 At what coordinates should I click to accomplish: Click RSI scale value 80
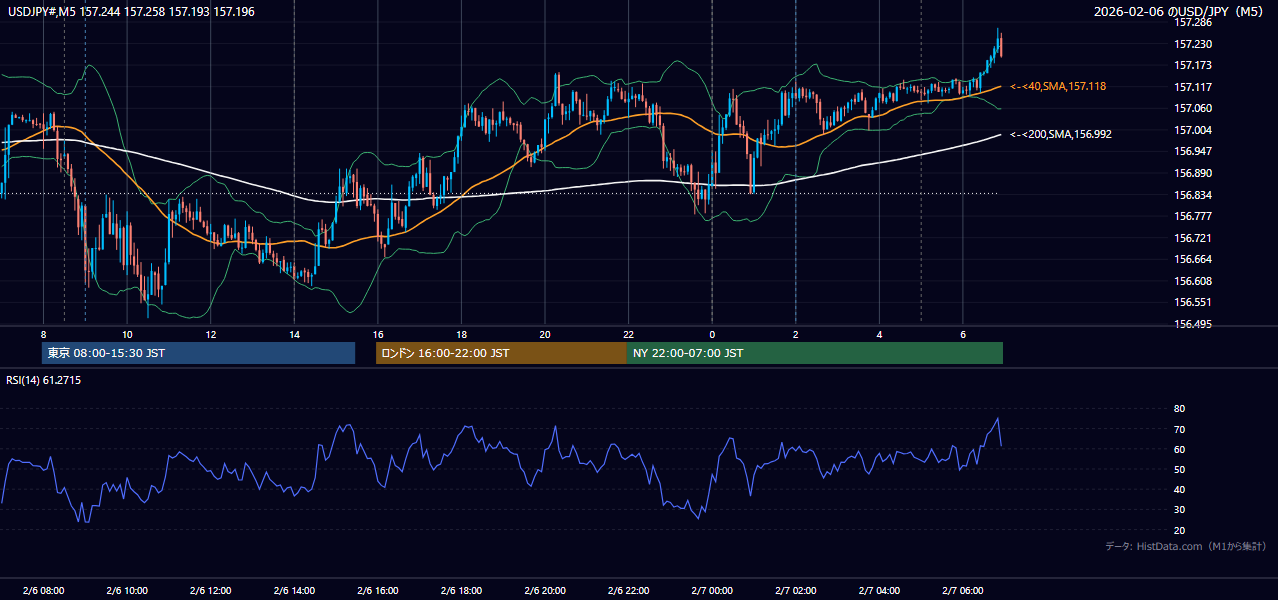click(1179, 409)
